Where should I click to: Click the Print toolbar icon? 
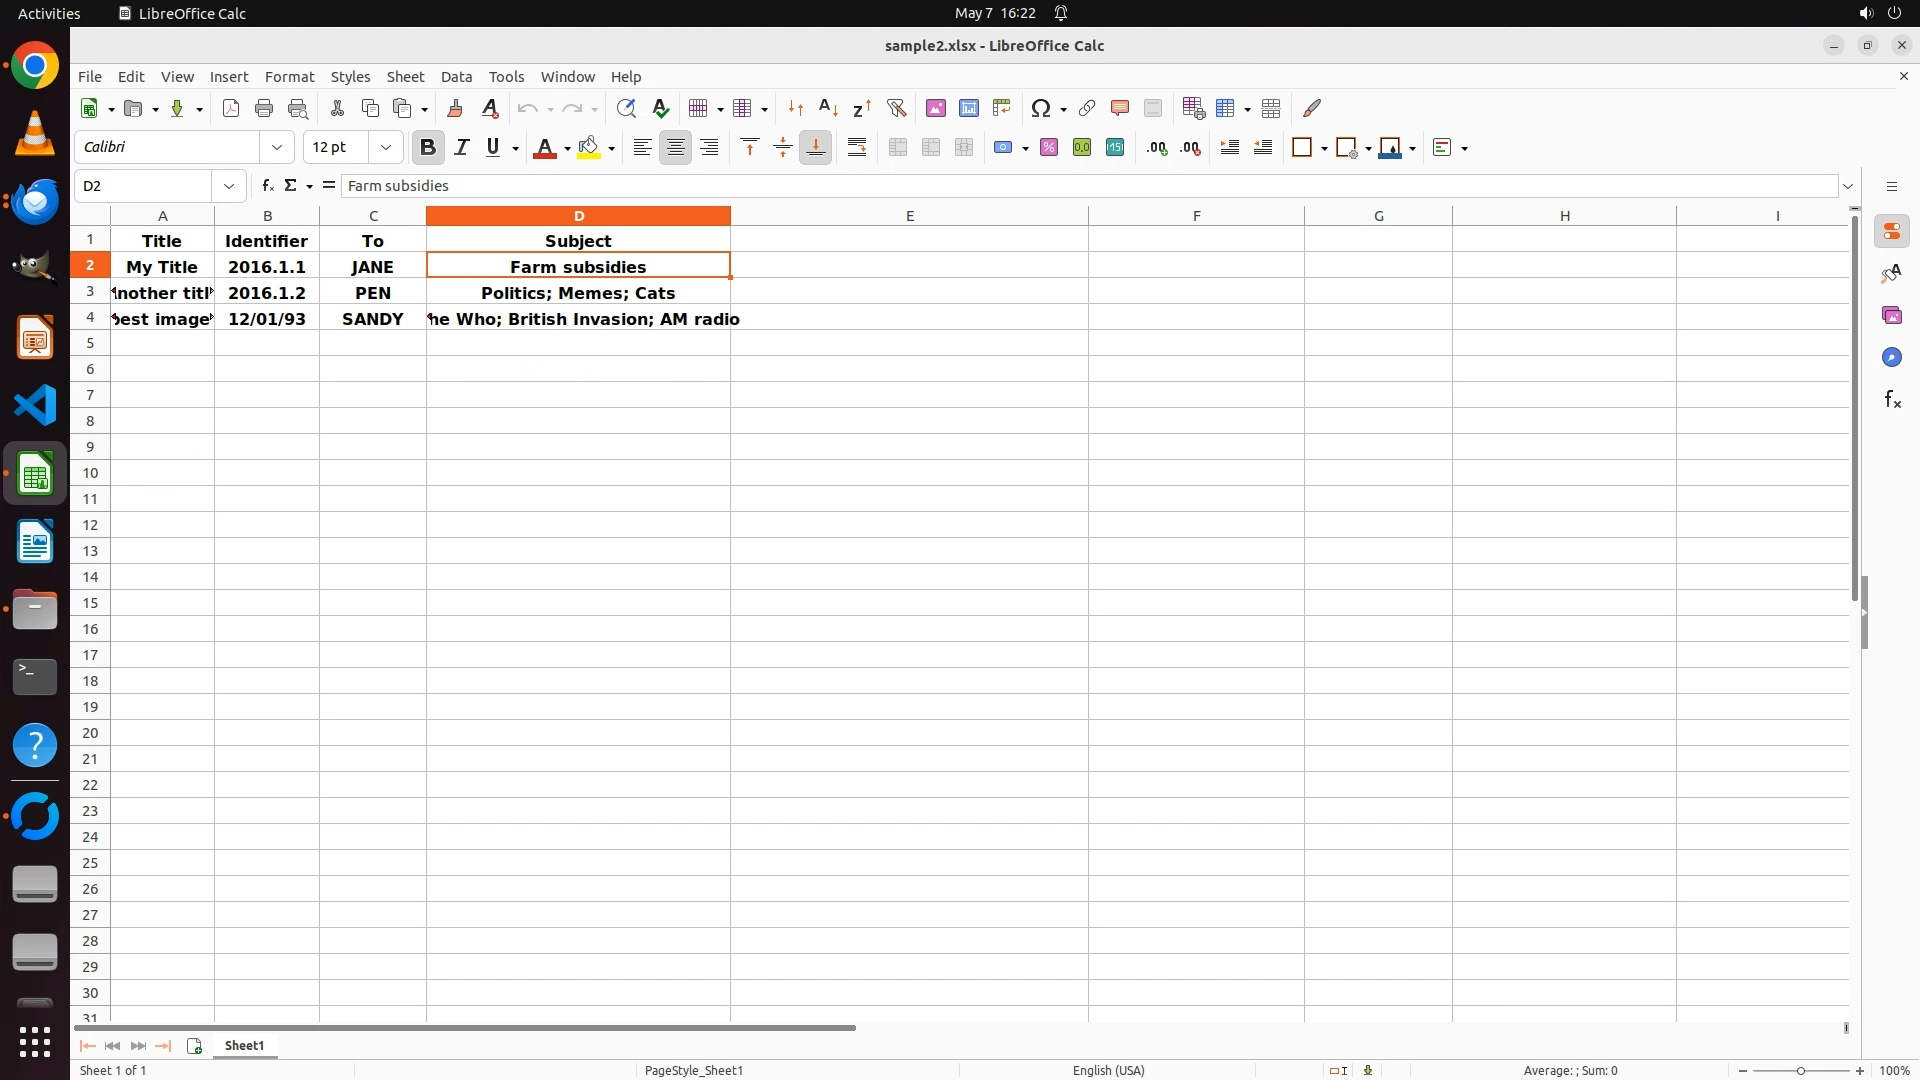coord(264,108)
